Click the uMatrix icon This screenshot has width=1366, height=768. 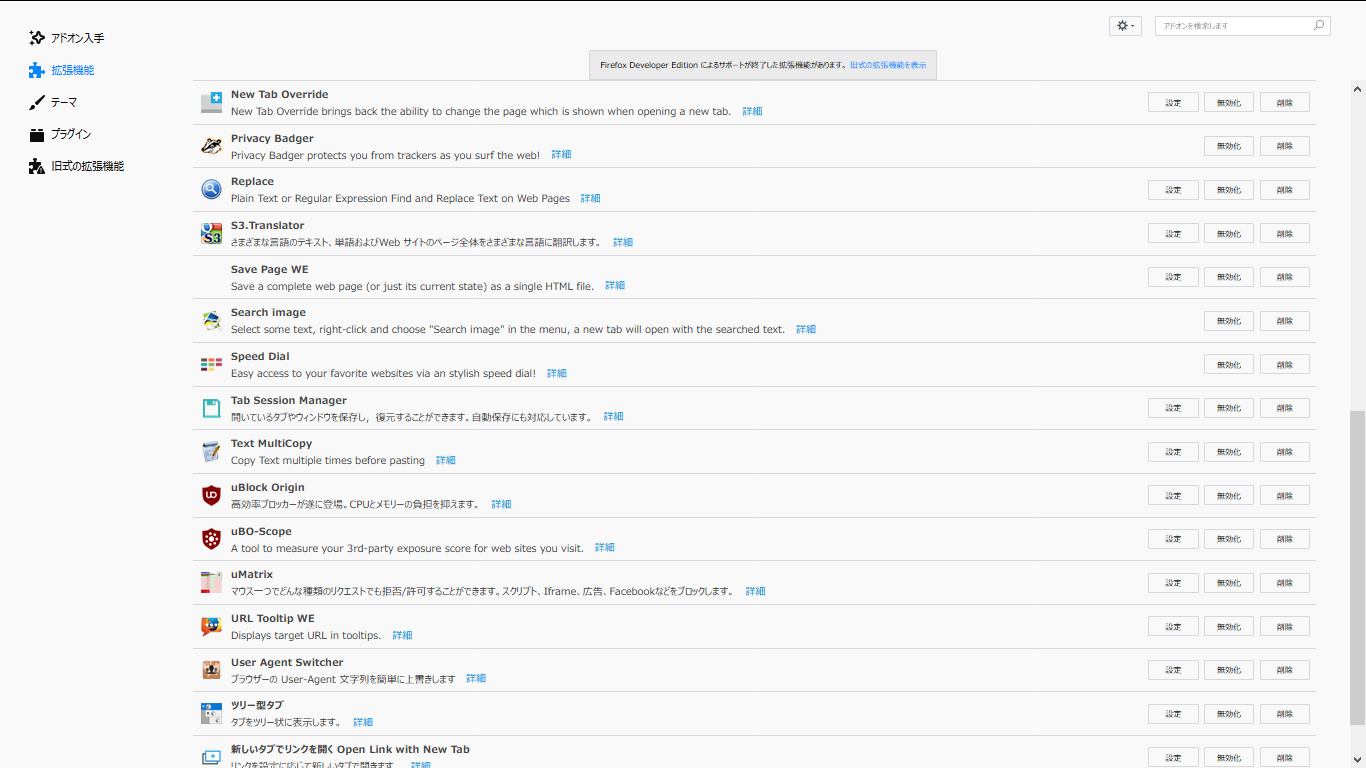pyautogui.click(x=211, y=582)
